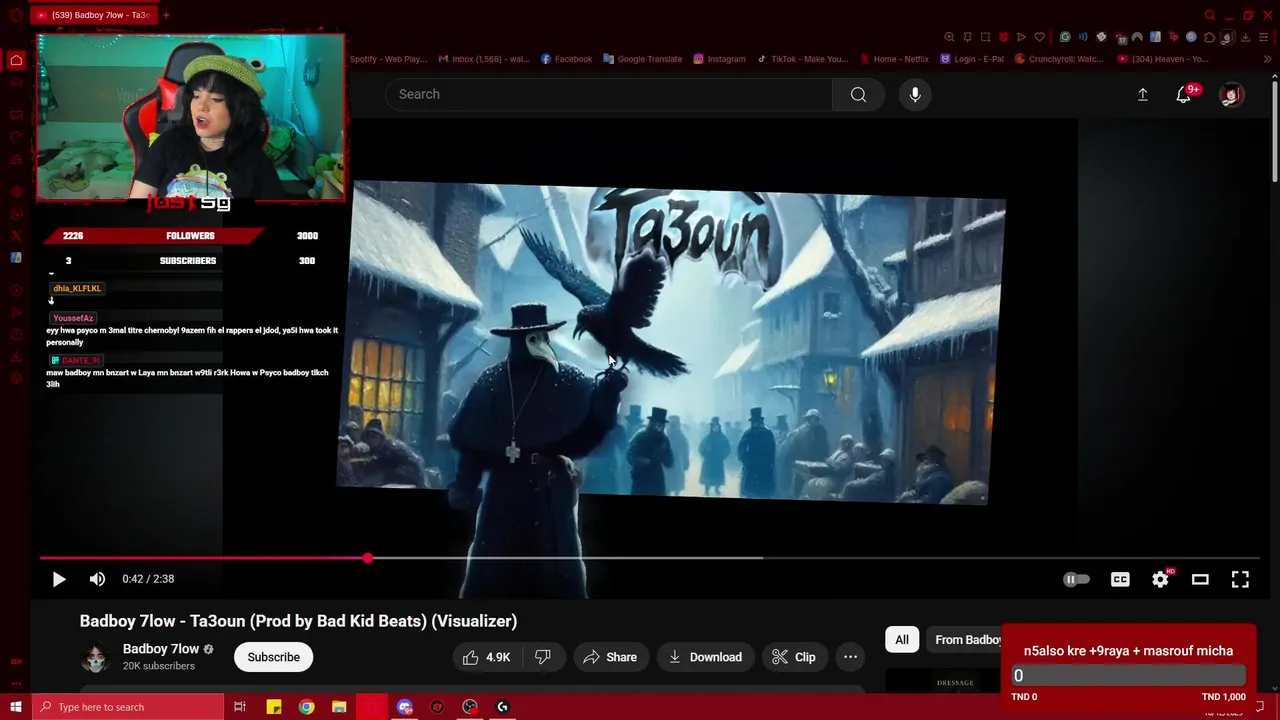
Task: Toggle the autoplay switch in player controls
Action: [1075, 579]
